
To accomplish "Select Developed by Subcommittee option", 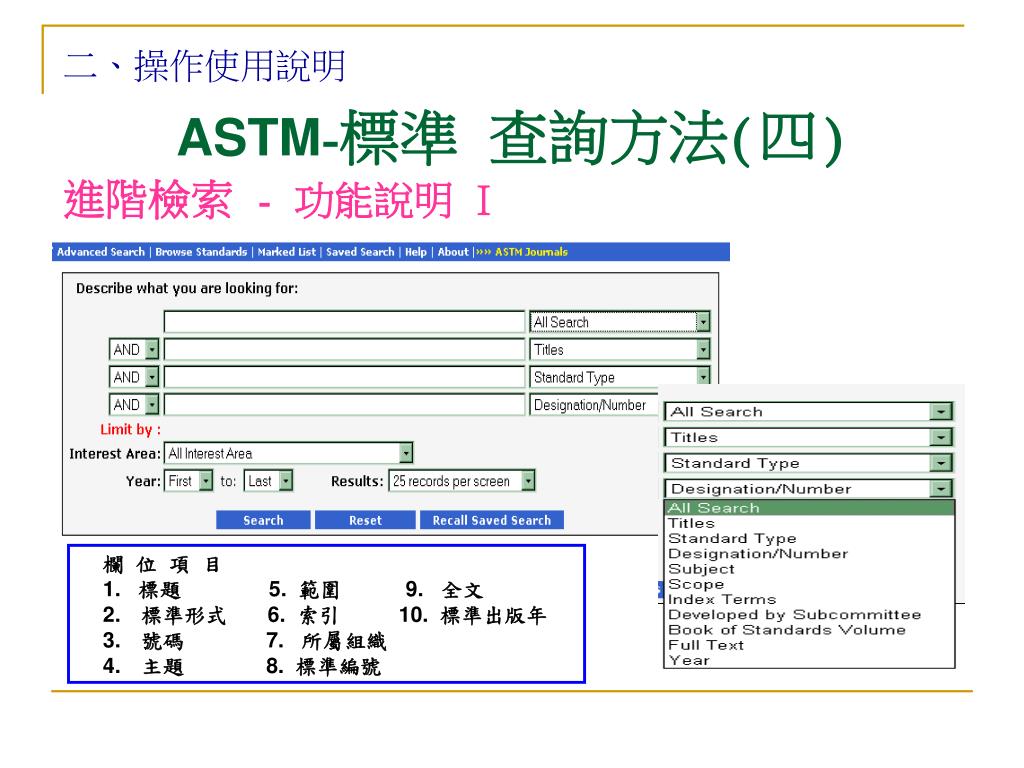I will [x=809, y=615].
